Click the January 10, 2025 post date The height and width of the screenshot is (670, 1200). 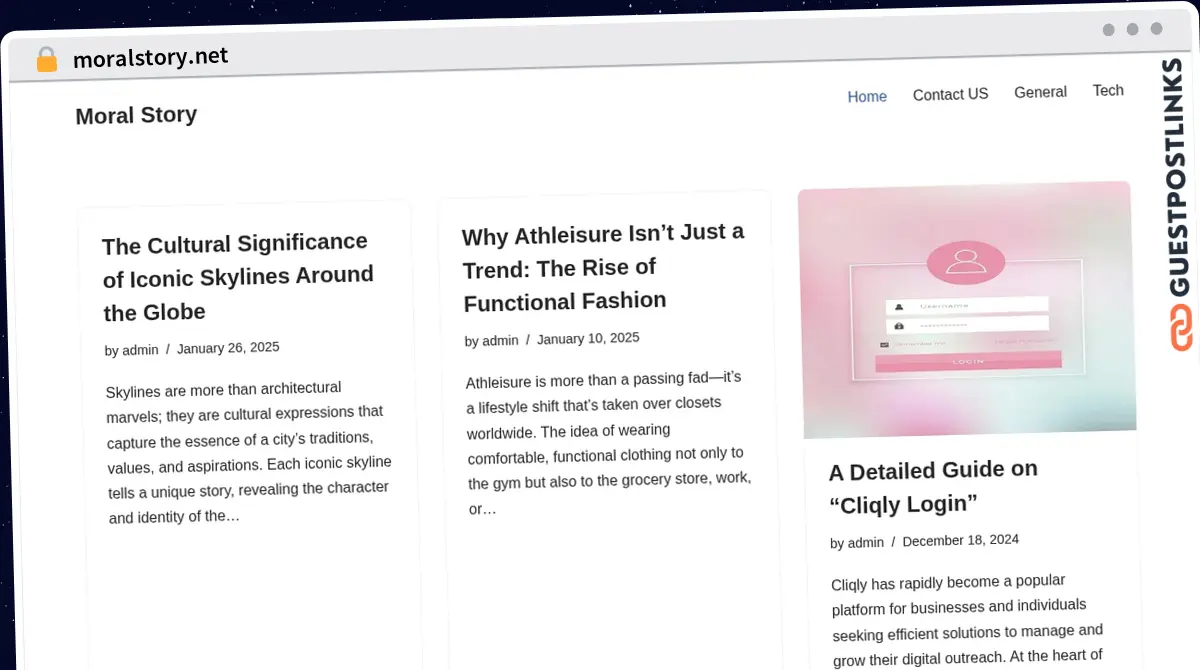(588, 339)
